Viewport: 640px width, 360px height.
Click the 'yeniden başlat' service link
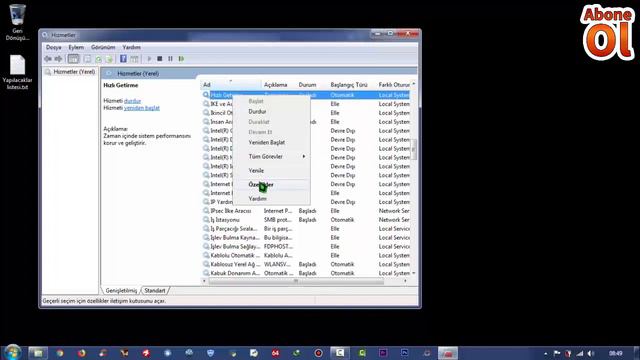click(142, 108)
